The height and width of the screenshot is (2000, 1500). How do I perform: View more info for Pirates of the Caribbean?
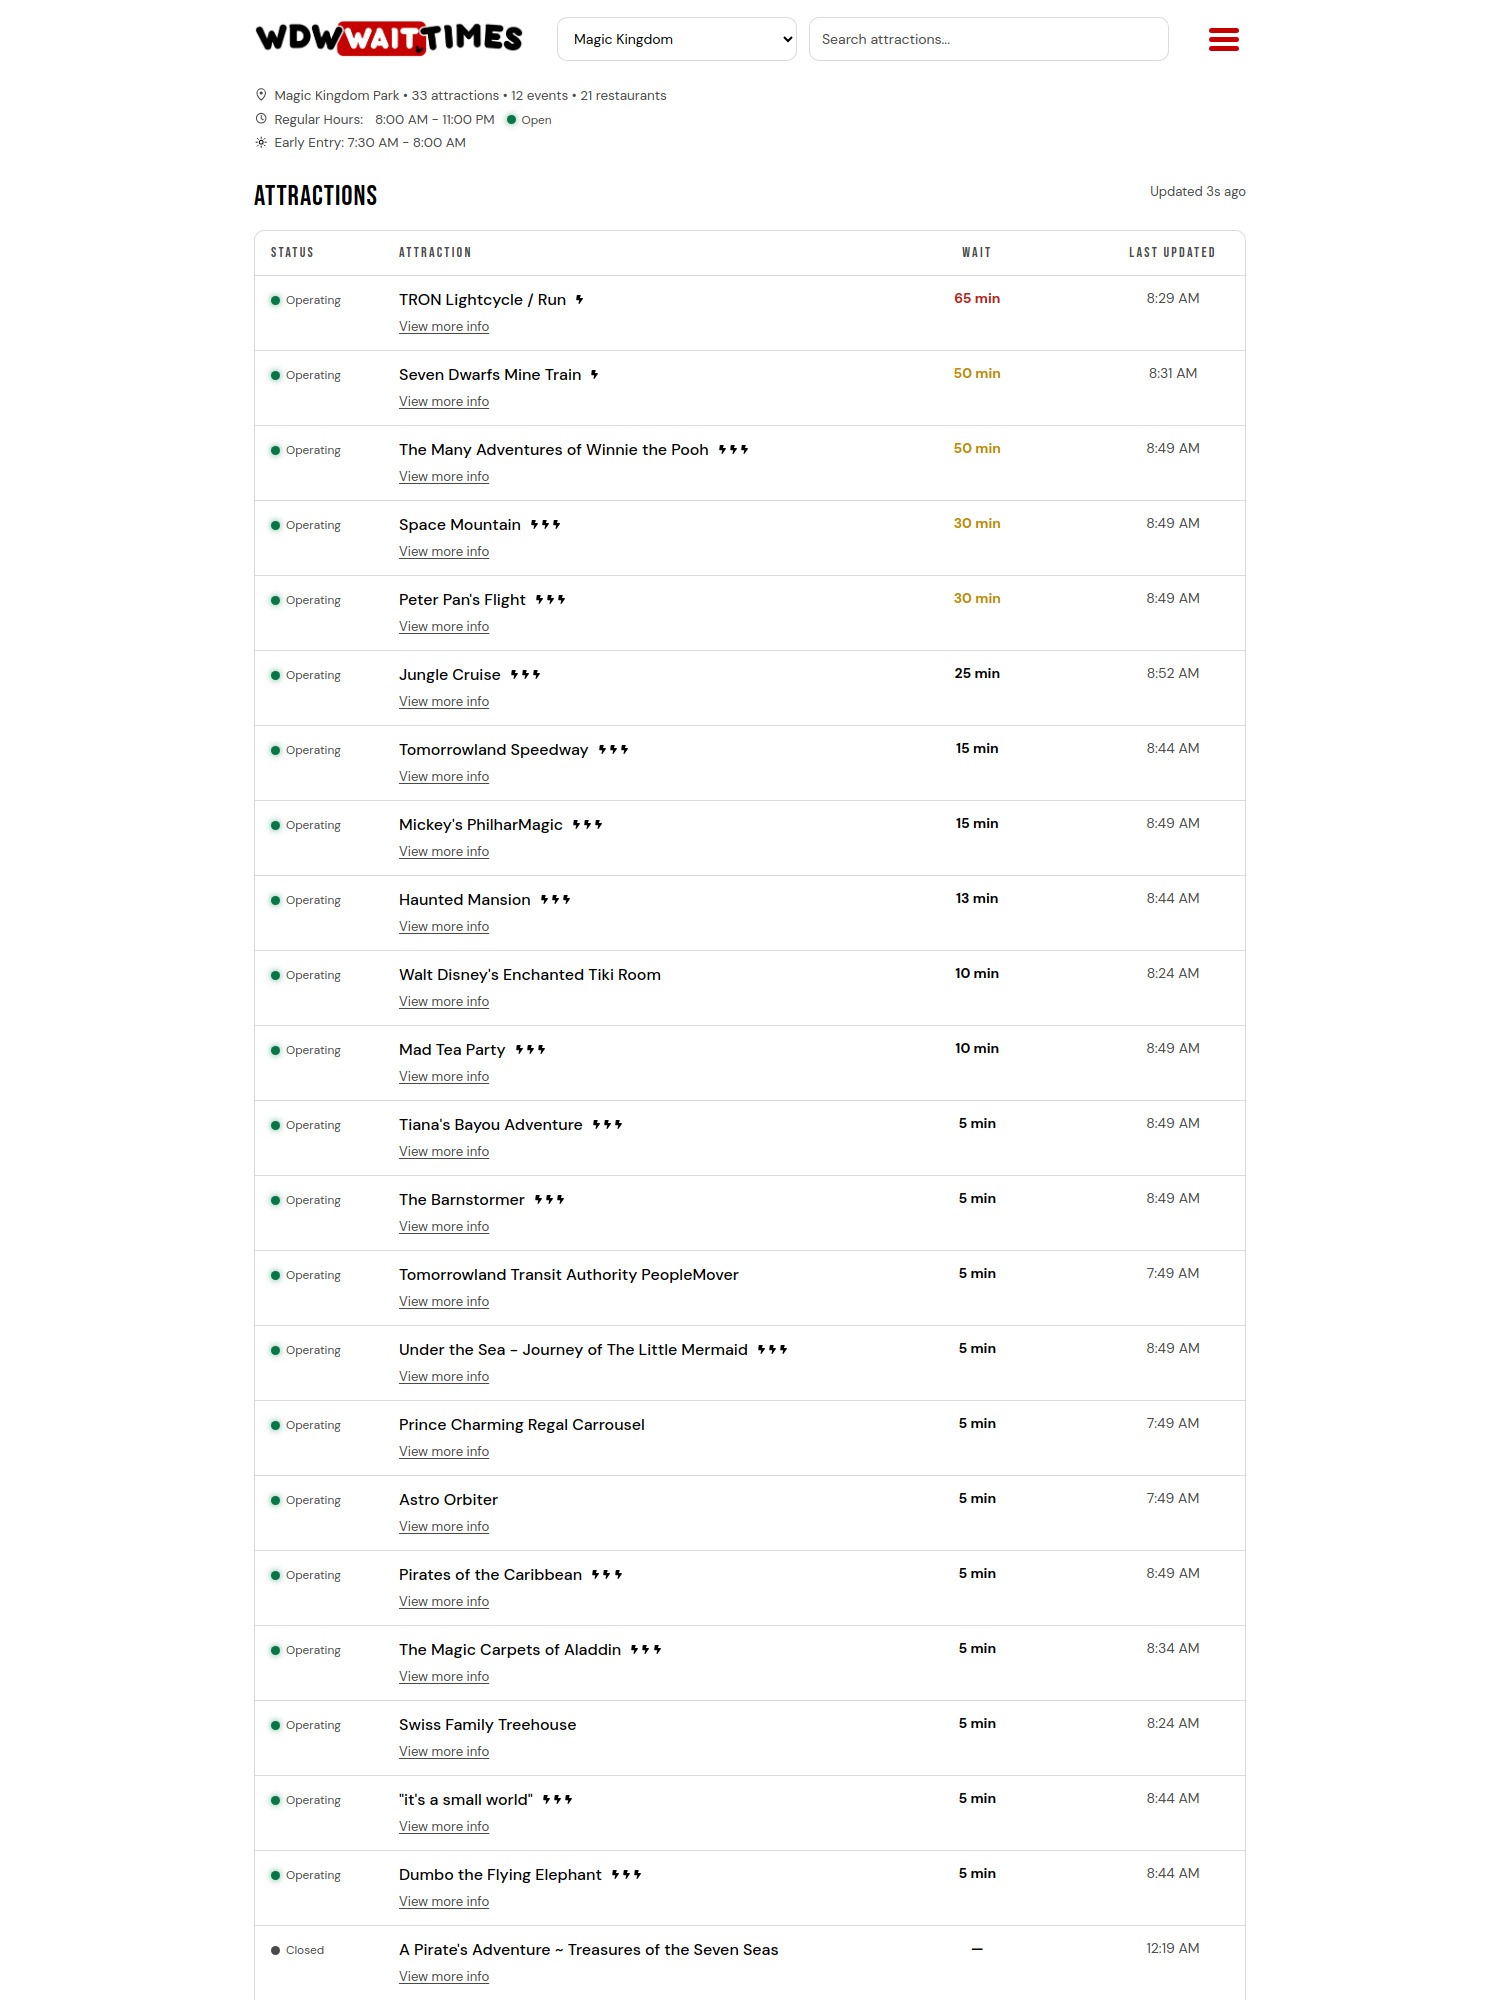point(444,1602)
